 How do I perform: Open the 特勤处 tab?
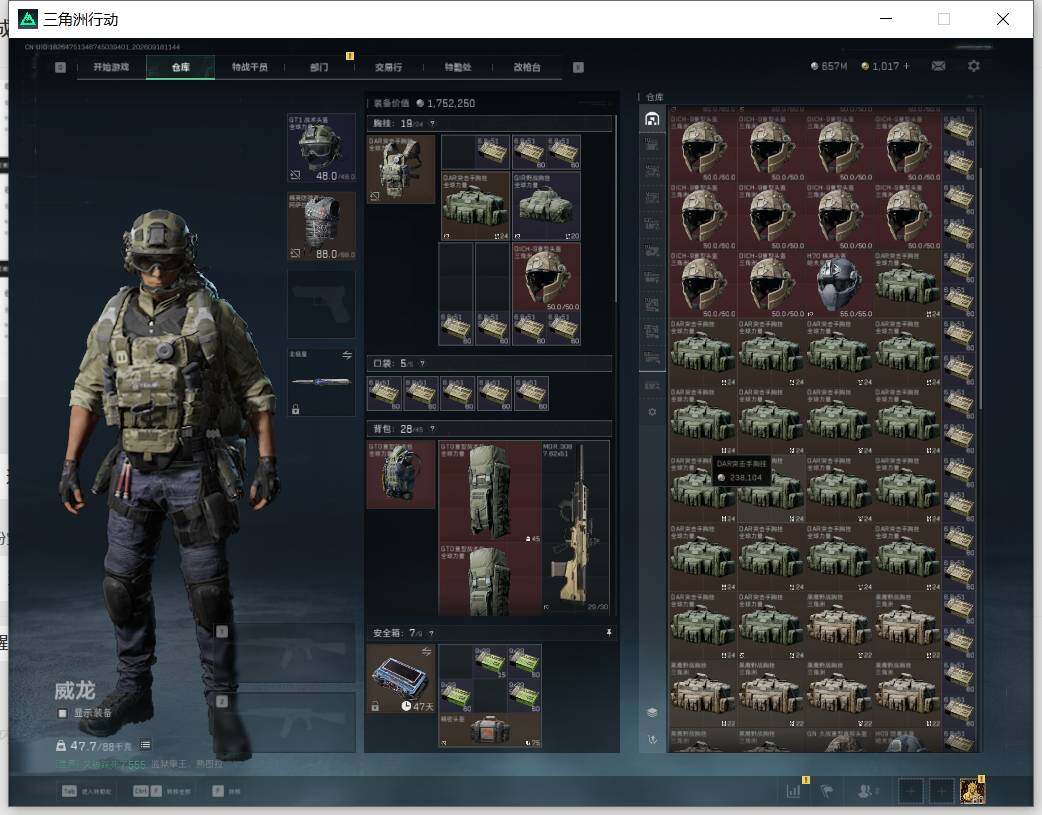[x=458, y=67]
